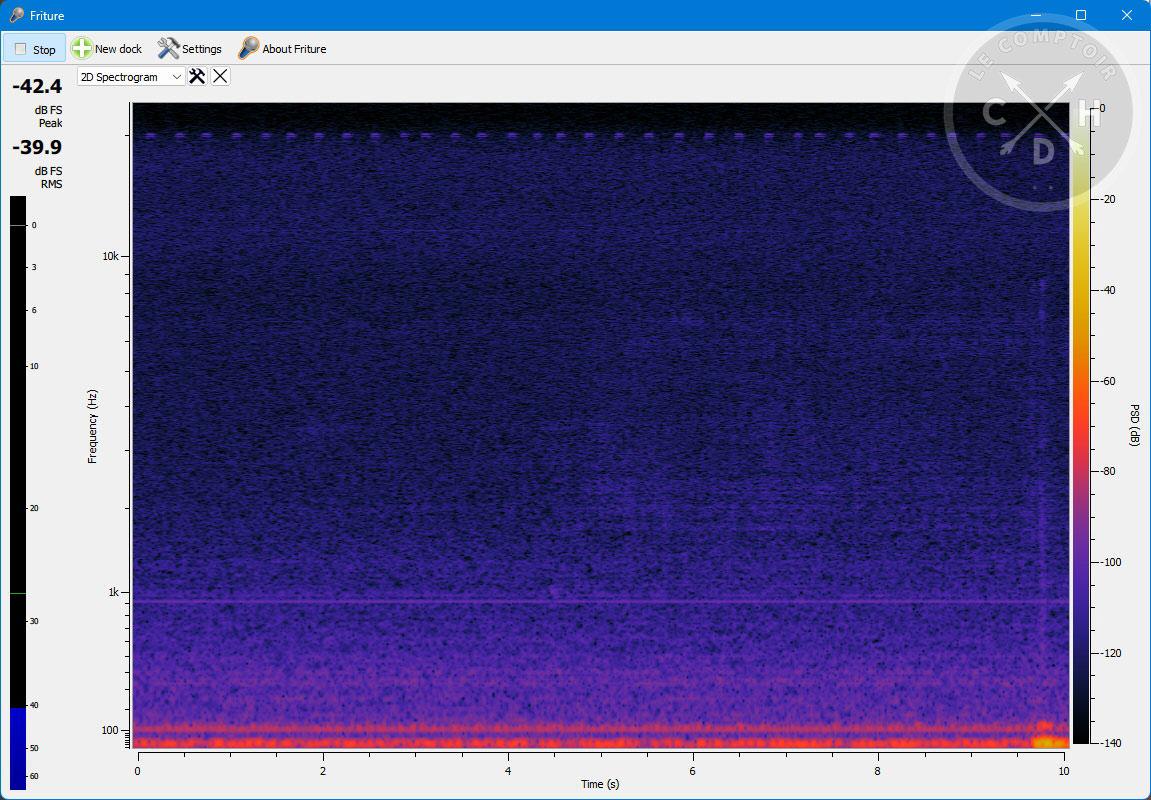This screenshot has height=800, width=1151.
Task: Click the -42.4 dB FS peak readout
Action: 37,87
